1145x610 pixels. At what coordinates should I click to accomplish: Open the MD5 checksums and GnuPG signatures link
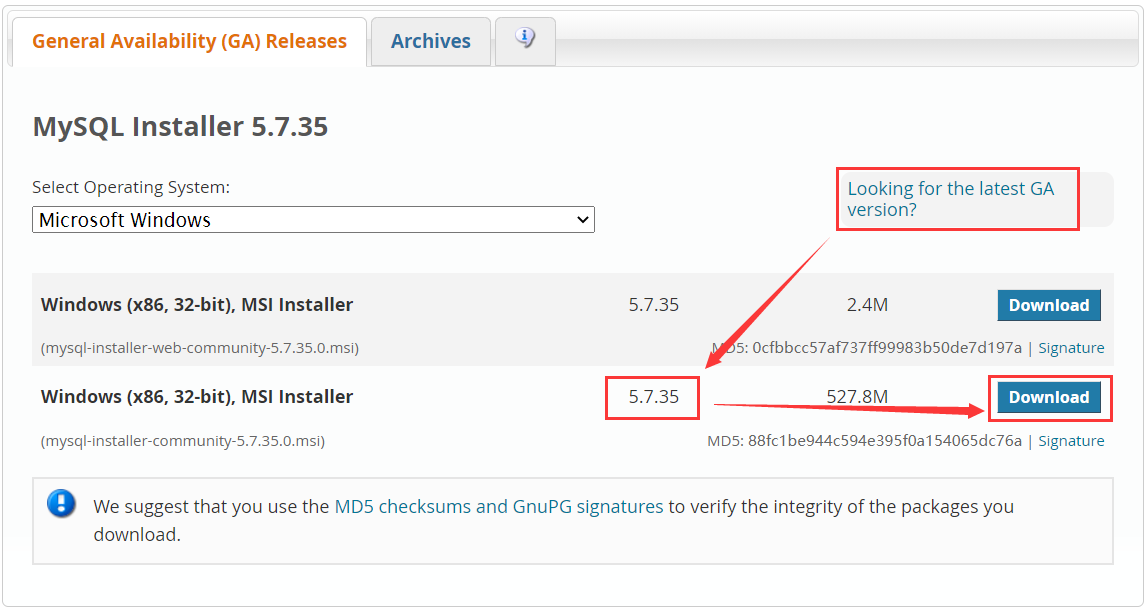[498, 507]
